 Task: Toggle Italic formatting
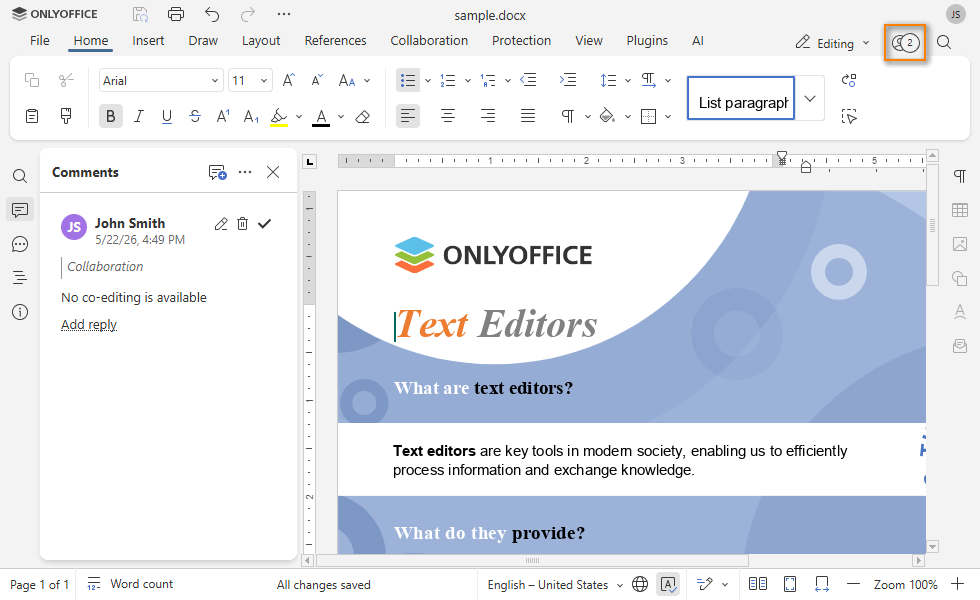pyautogui.click(x=139, y=116)
